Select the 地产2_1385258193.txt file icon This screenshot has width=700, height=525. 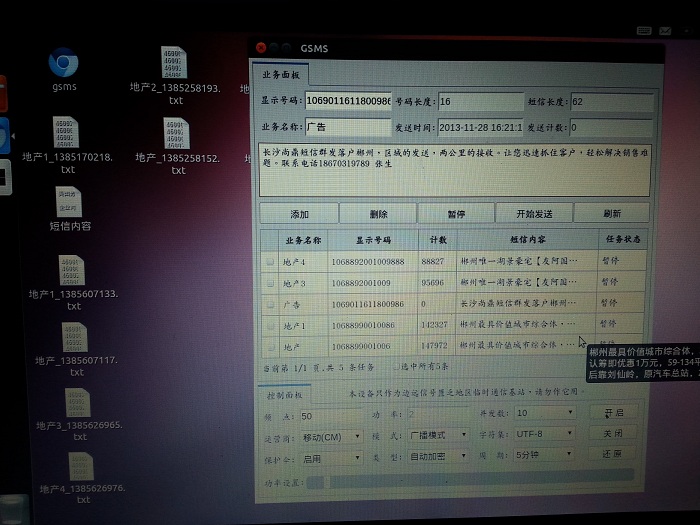tap(173, 62)
